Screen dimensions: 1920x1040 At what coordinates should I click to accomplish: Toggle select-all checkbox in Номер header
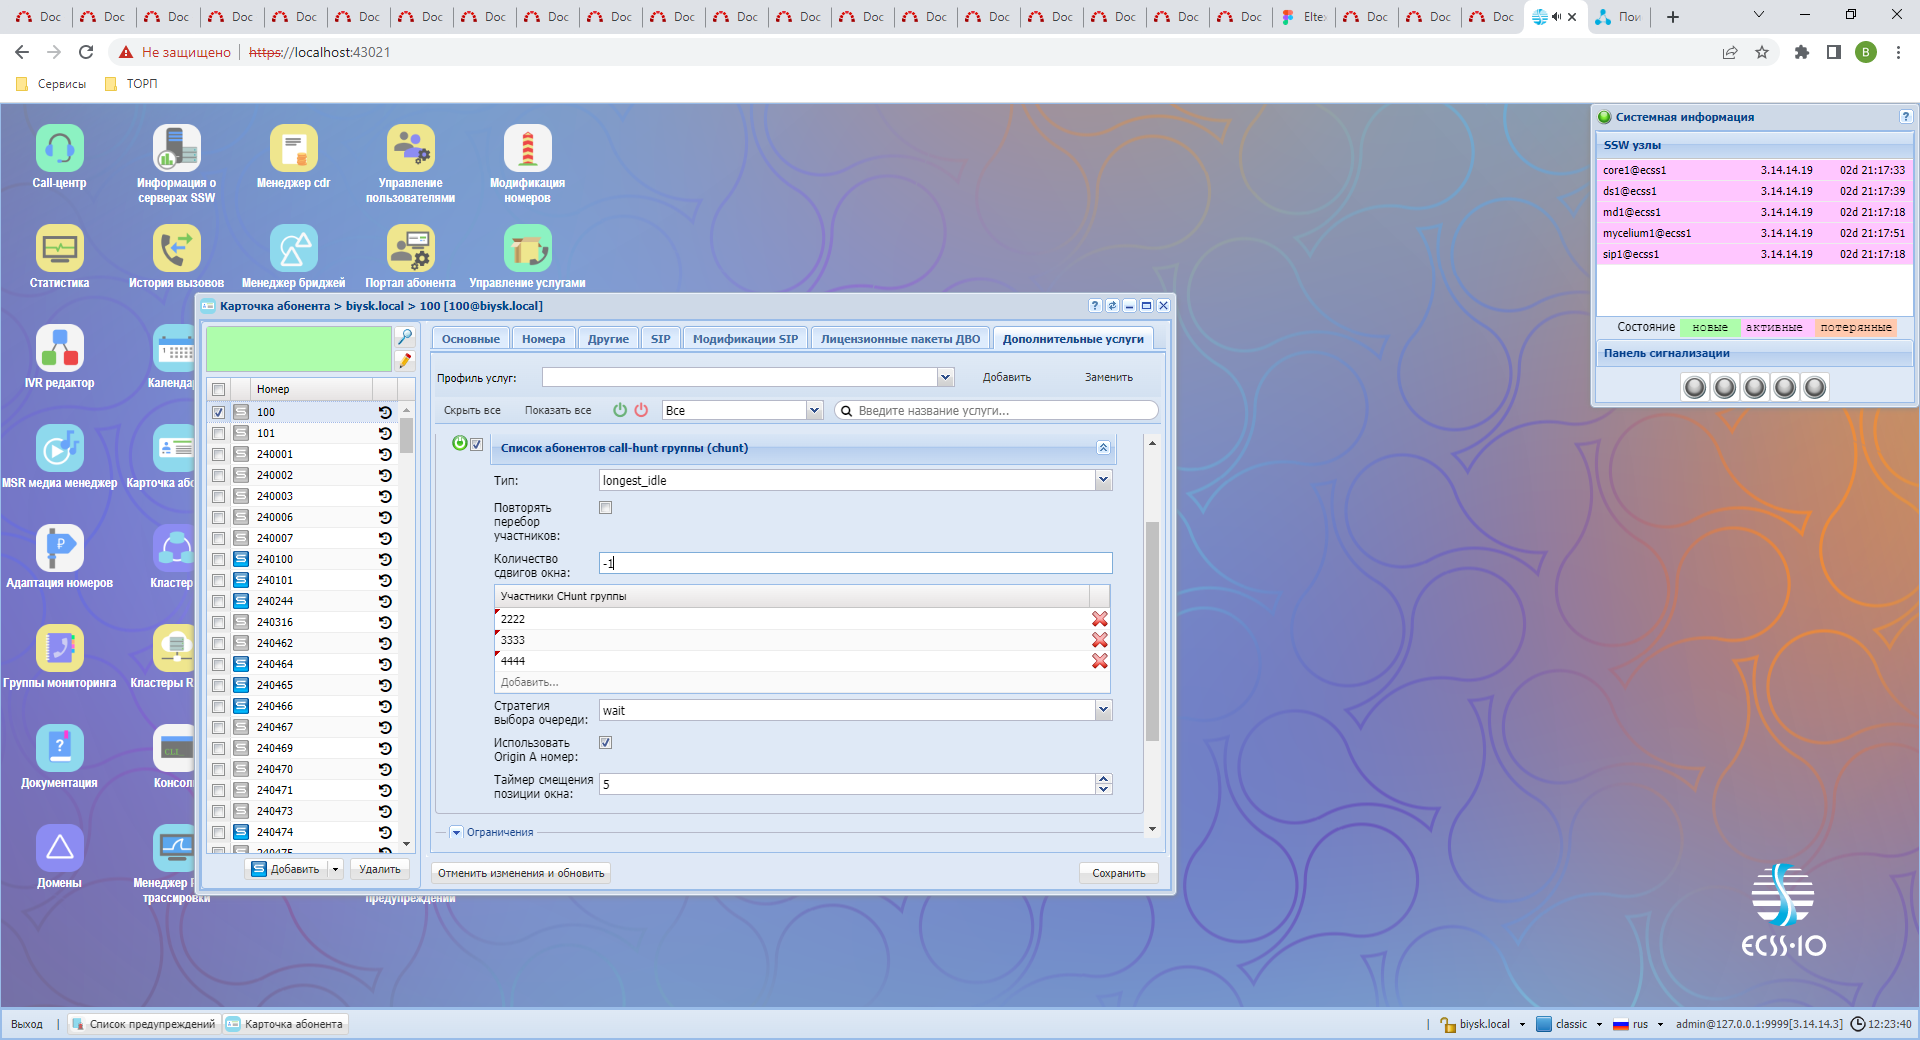pyautogui.click(x=218, y=389)
